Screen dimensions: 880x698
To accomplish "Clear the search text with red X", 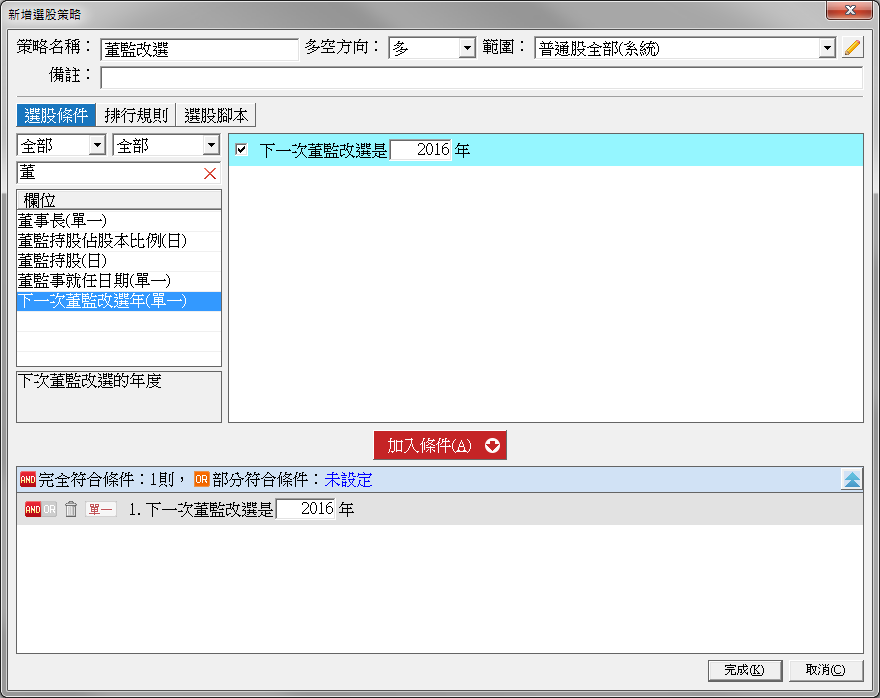I will pos(210,174).
